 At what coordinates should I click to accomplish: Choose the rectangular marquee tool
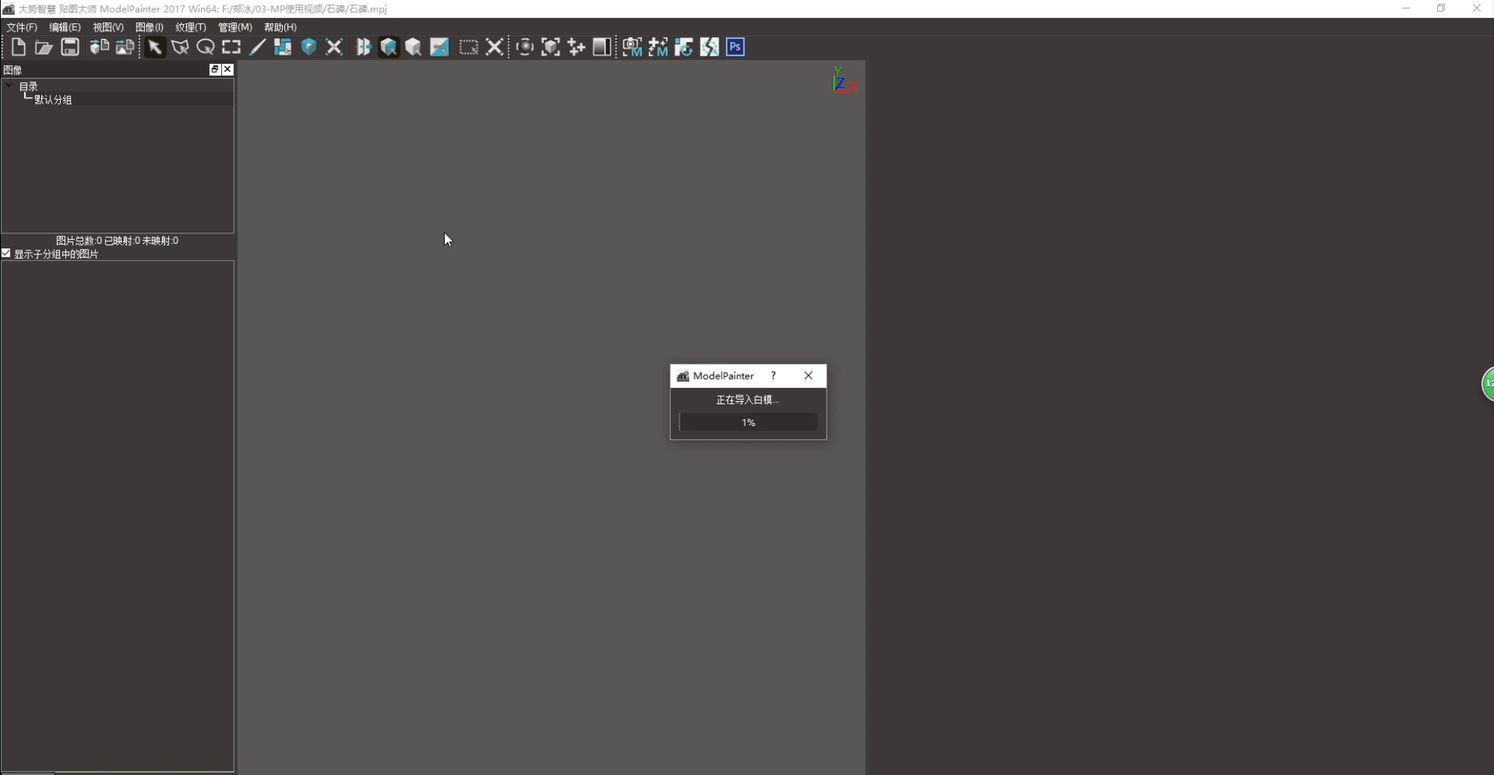pyautogui.click(x=231, y=47)
